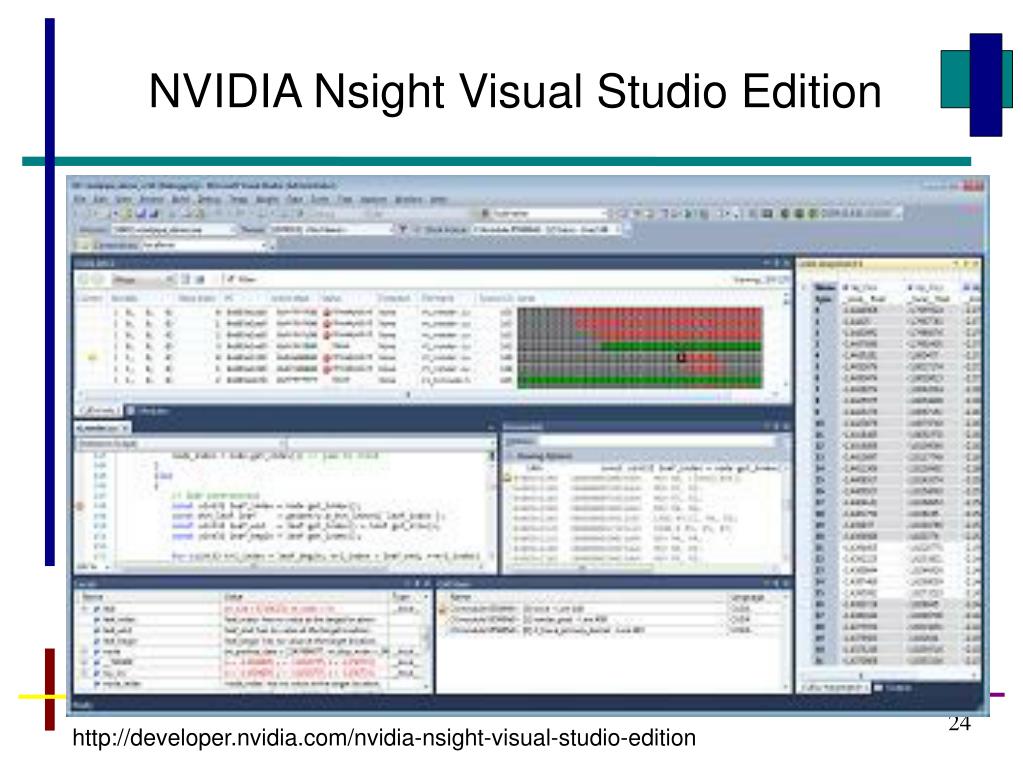Open the Debug menu

tap(209, 200)
